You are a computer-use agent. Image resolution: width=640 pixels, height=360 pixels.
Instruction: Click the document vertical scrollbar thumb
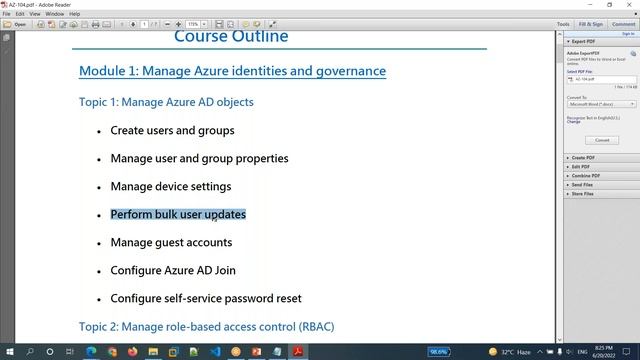tap(559, 54)
